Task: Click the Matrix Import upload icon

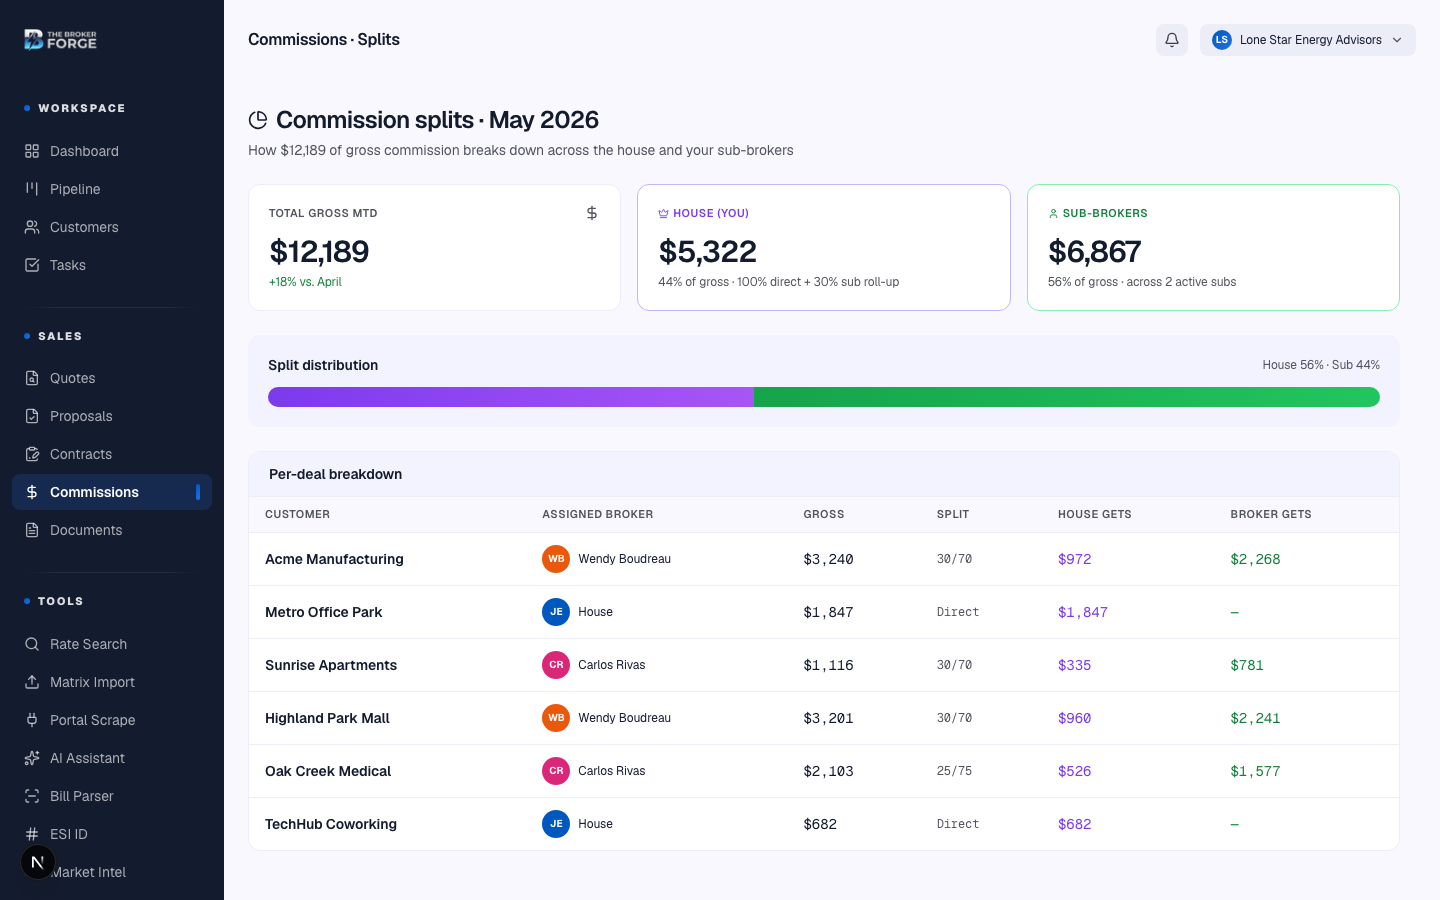Action: click(x=32, y=682)
